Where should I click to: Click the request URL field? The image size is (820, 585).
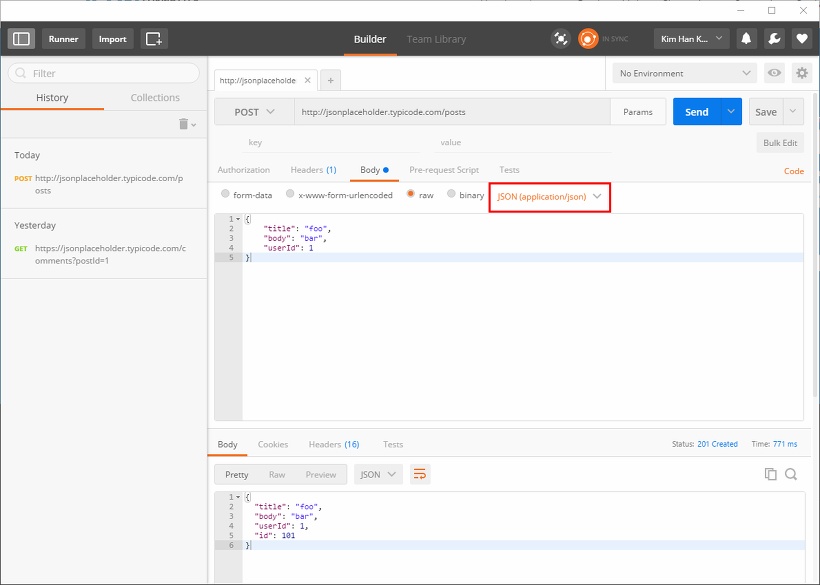click(452, 112)
